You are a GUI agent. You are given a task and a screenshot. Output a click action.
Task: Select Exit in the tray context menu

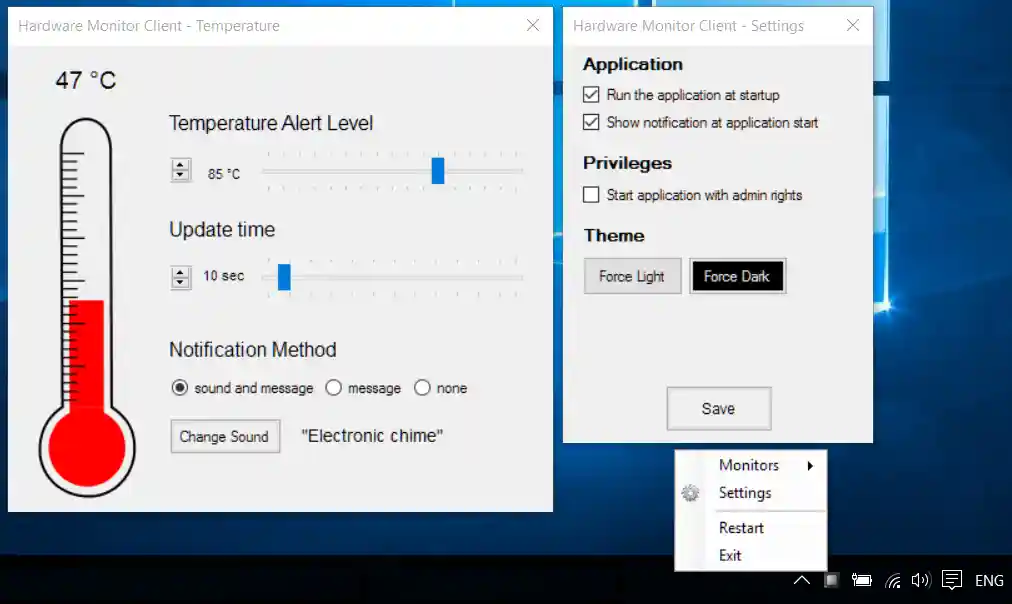point(730,555)
